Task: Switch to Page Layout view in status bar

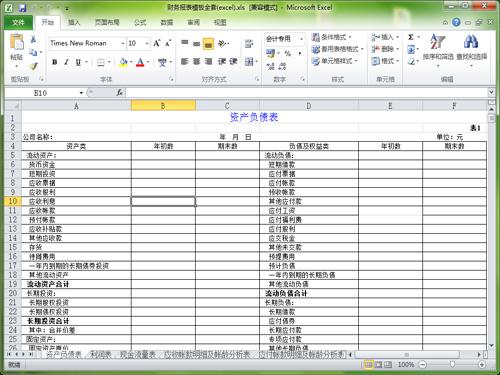Action: click(378, 365)
